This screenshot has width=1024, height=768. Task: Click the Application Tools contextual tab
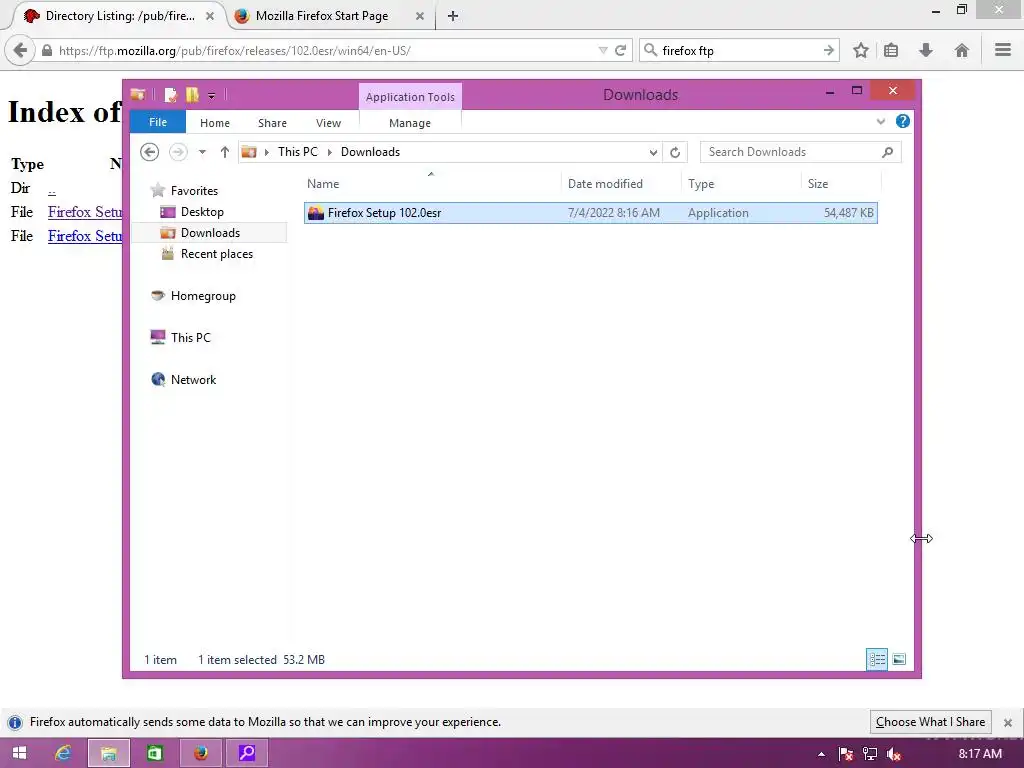[x=410, y=97]
